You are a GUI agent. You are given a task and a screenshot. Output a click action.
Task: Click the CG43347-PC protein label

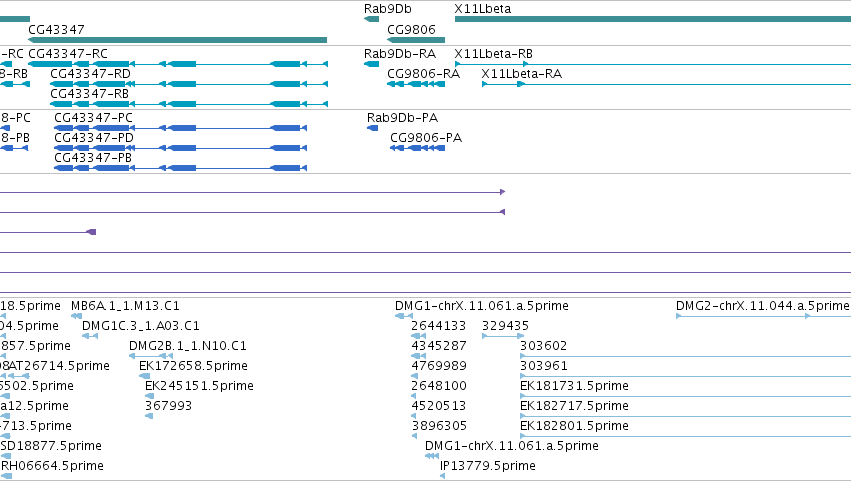[x=93, y=118]
